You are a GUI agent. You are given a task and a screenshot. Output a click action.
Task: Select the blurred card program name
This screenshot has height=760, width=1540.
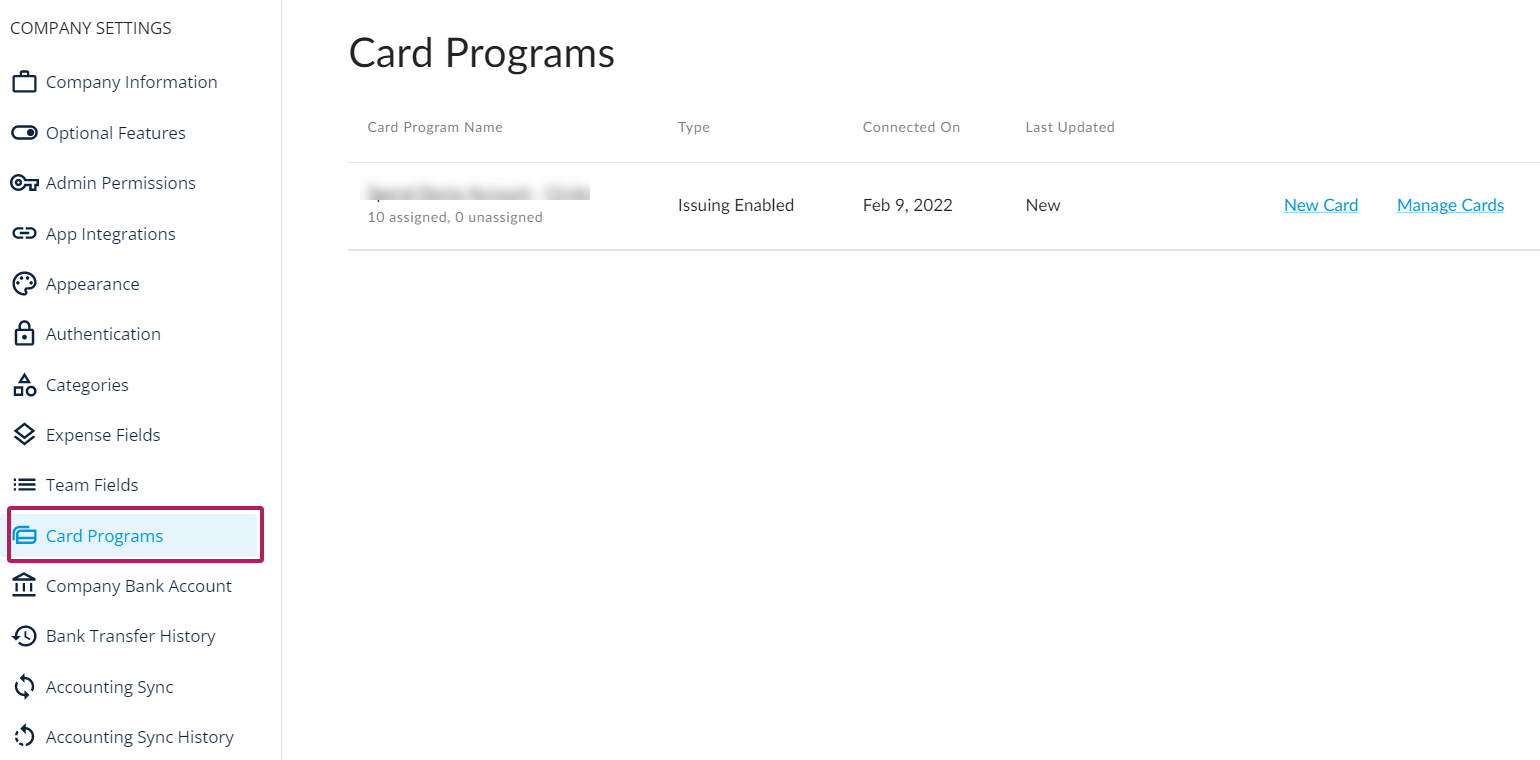coord(478,191)
